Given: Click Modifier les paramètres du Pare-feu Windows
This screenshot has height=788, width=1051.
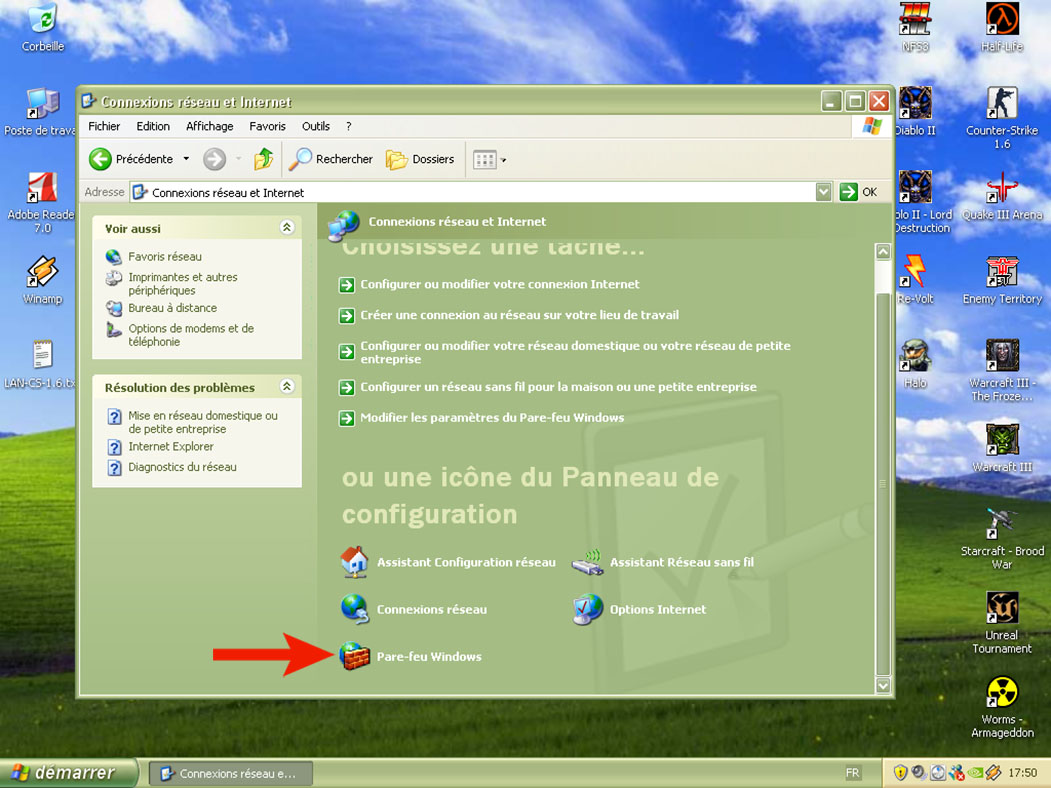Looking at the screenshot, I should pyautogui.click(x=491, y=418).
